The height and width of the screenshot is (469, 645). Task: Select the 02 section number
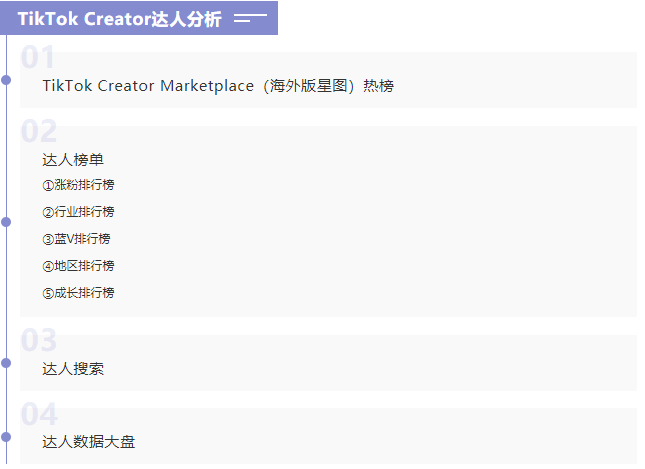(39, 131)
